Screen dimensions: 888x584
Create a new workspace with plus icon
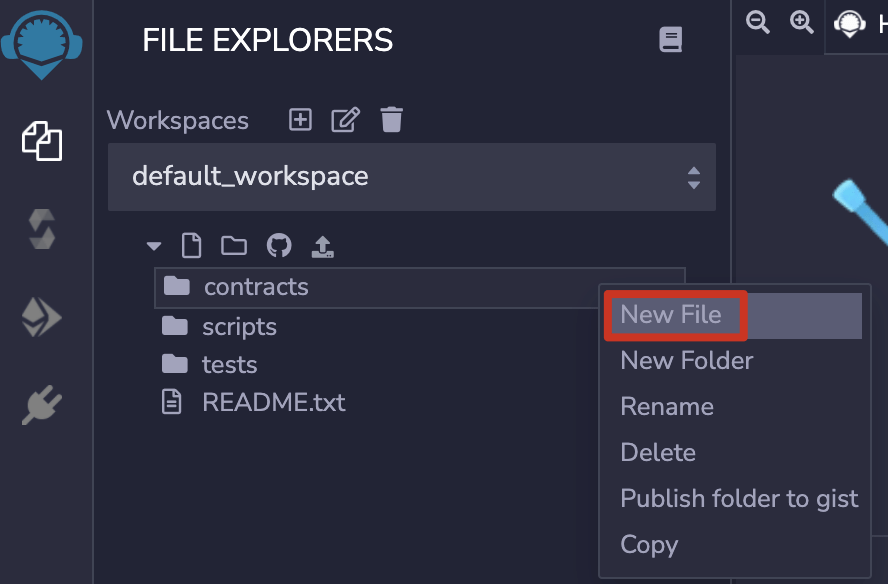[300, 120]
